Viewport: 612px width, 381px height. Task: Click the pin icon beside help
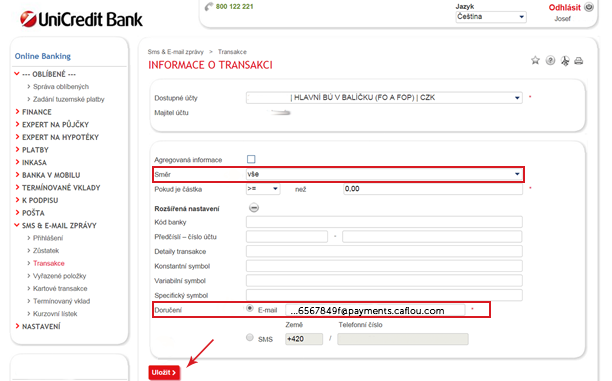coord(565,61)
